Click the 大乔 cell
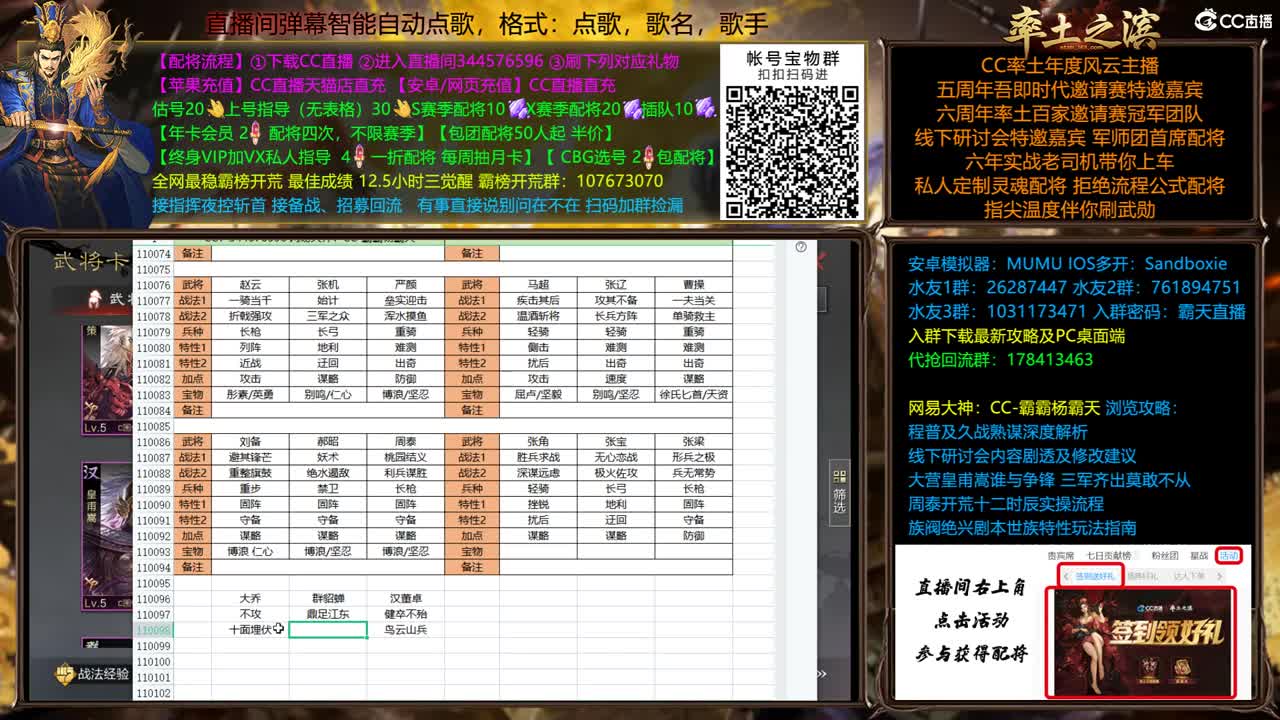Viewport: 1280px width, 720px height. (250, 599)
